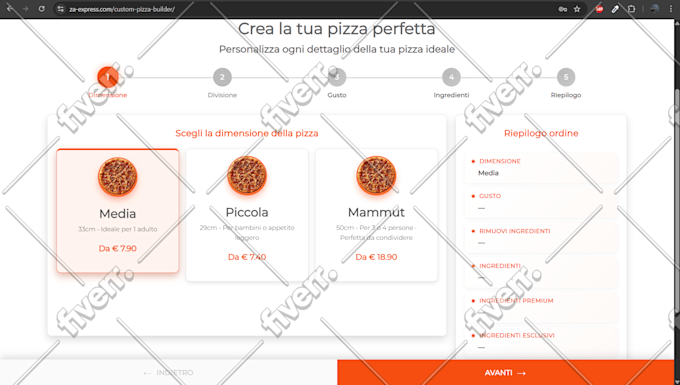
Task: Open the password key icon
Action: tap(562, 9)
